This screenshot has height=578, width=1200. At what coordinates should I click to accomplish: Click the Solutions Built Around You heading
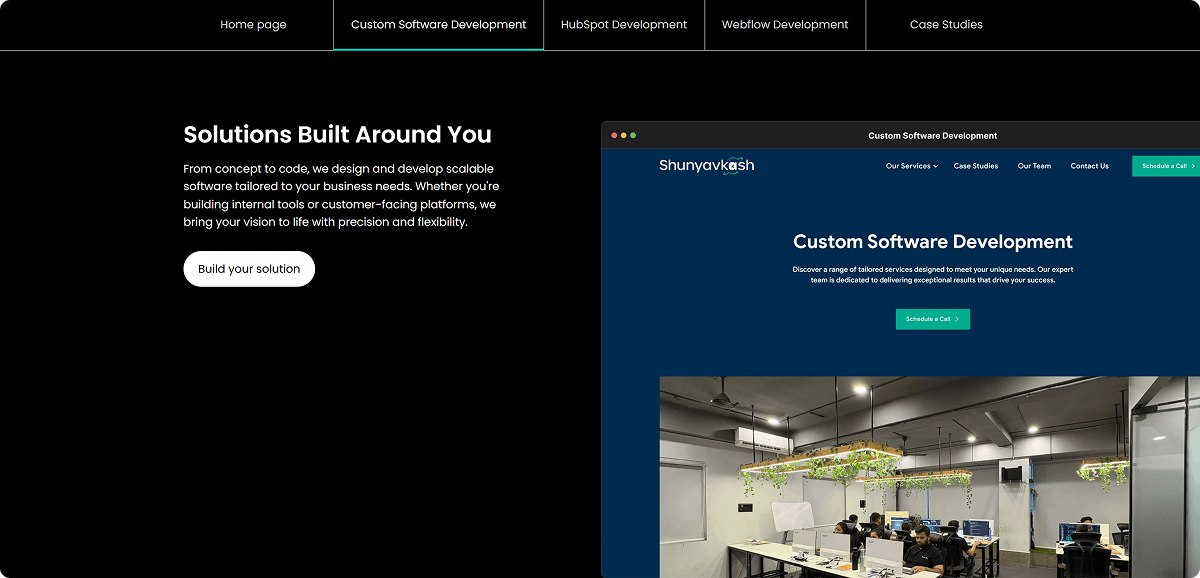(337, 135)
